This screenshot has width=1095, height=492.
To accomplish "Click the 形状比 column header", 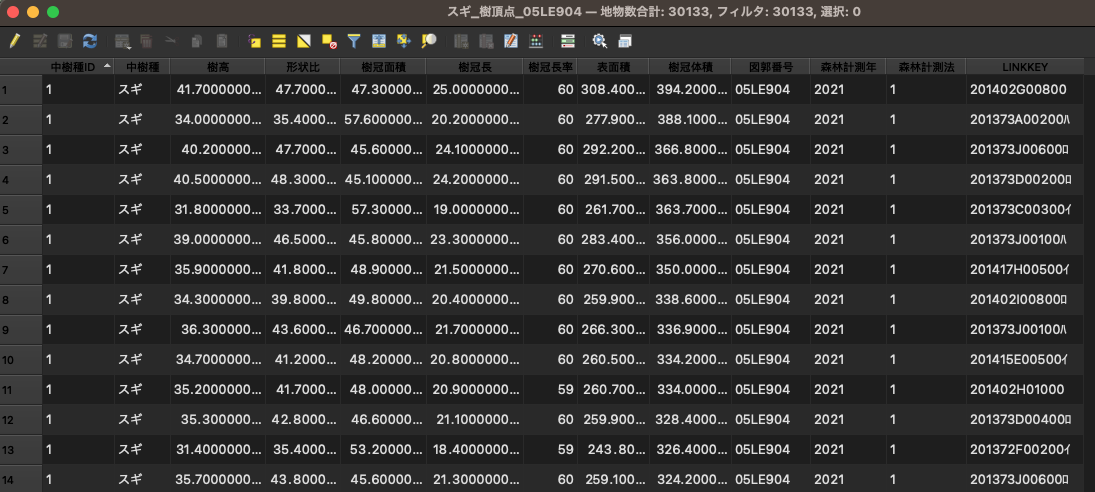I will 302,66.
